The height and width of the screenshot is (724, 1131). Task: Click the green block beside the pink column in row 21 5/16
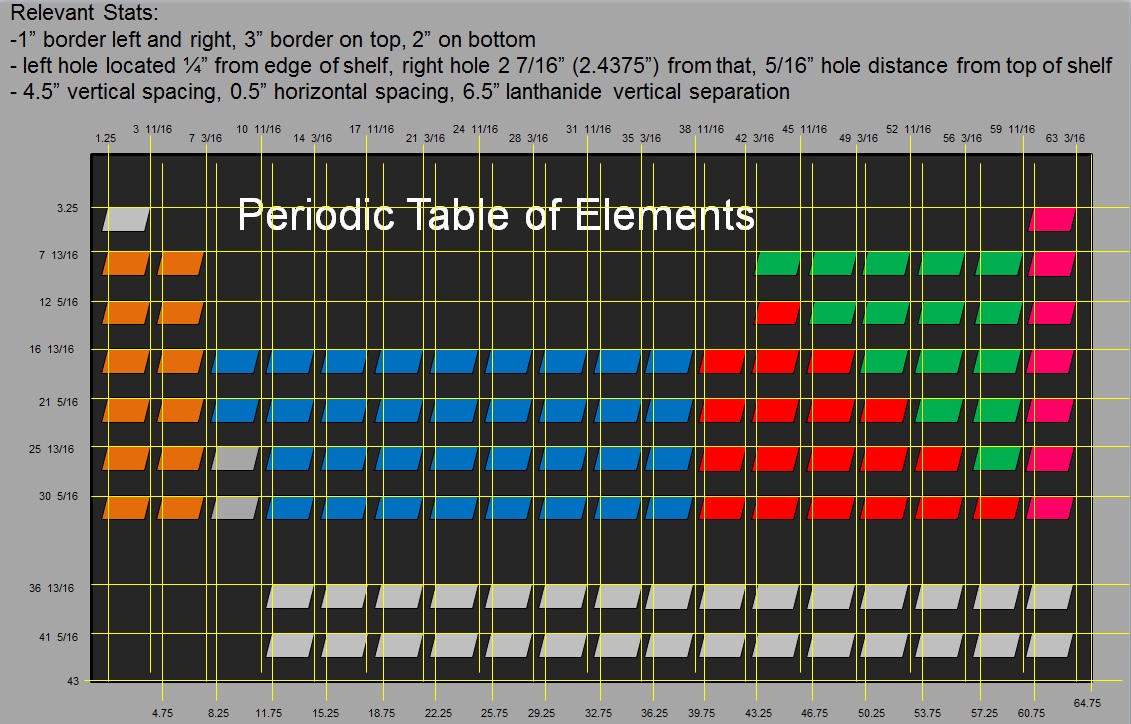click(x=996, y=410)
